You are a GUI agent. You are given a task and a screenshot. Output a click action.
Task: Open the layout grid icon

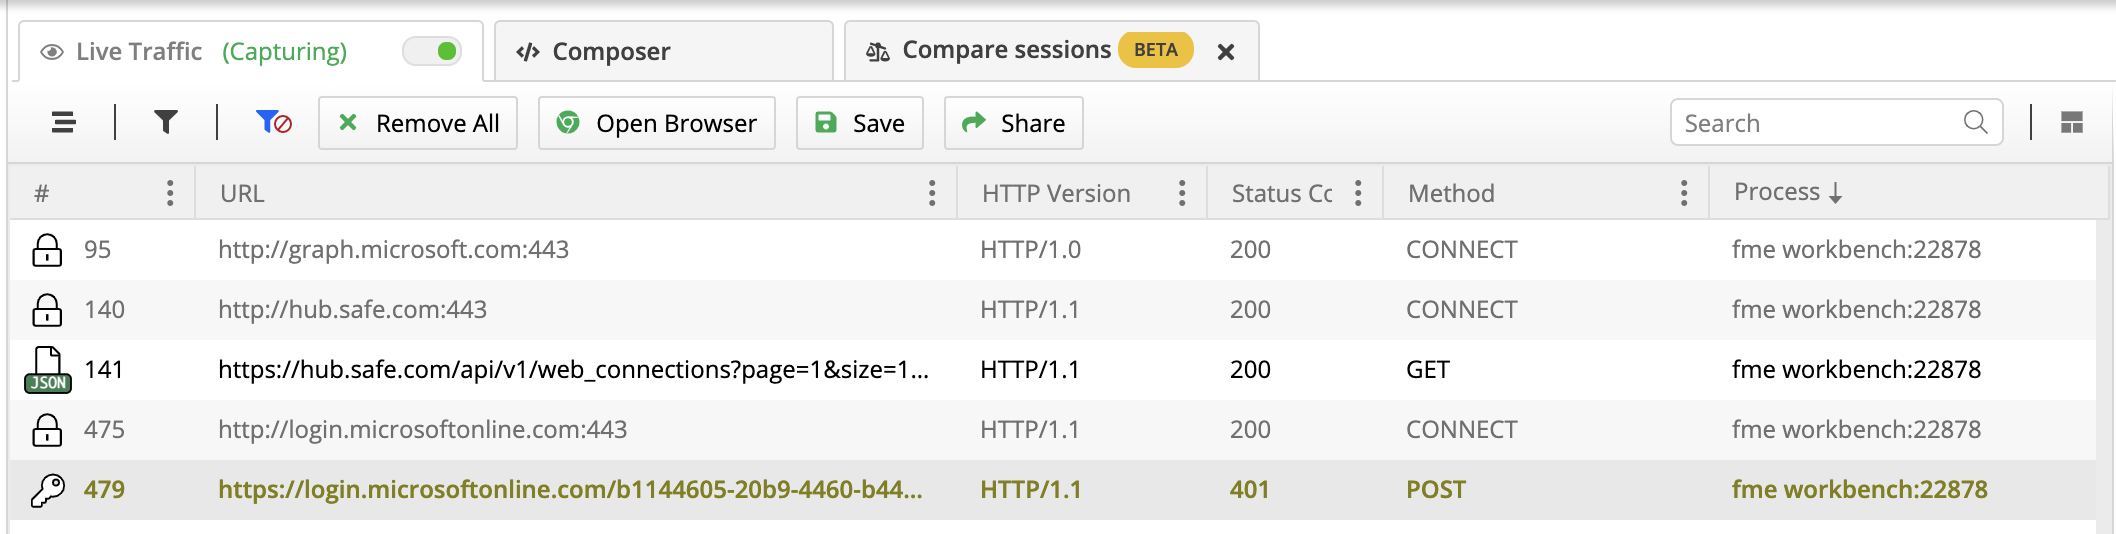coord(2072,122)
